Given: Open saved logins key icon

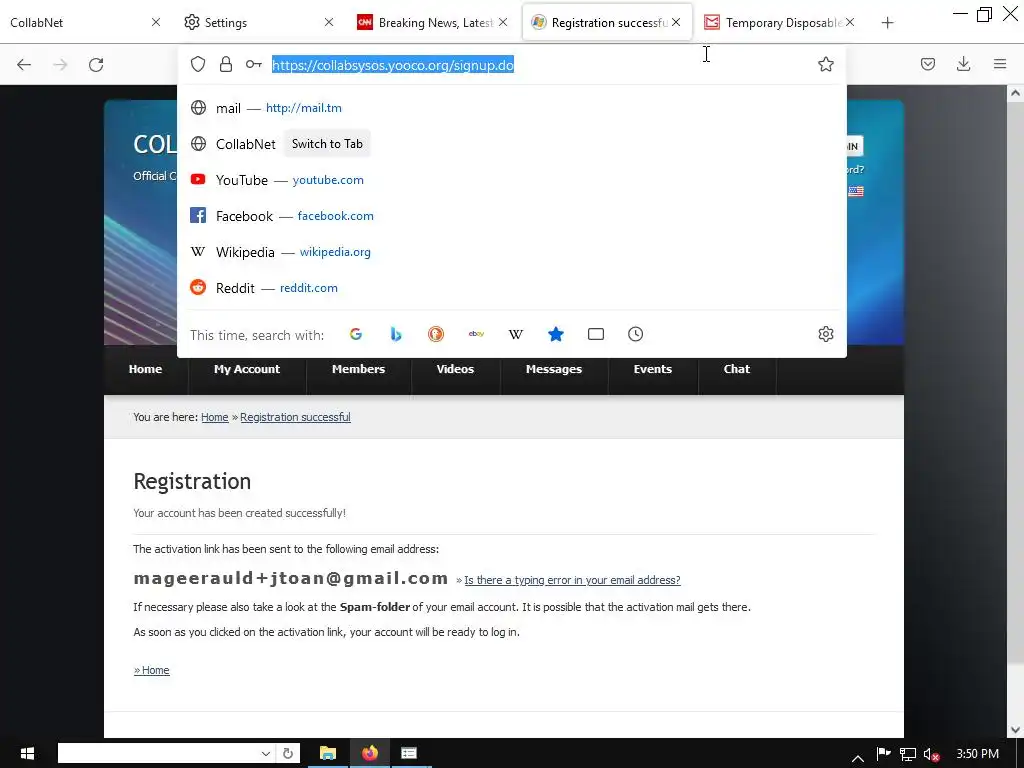Looking at the screenshot, I should (x=253, y=64).
